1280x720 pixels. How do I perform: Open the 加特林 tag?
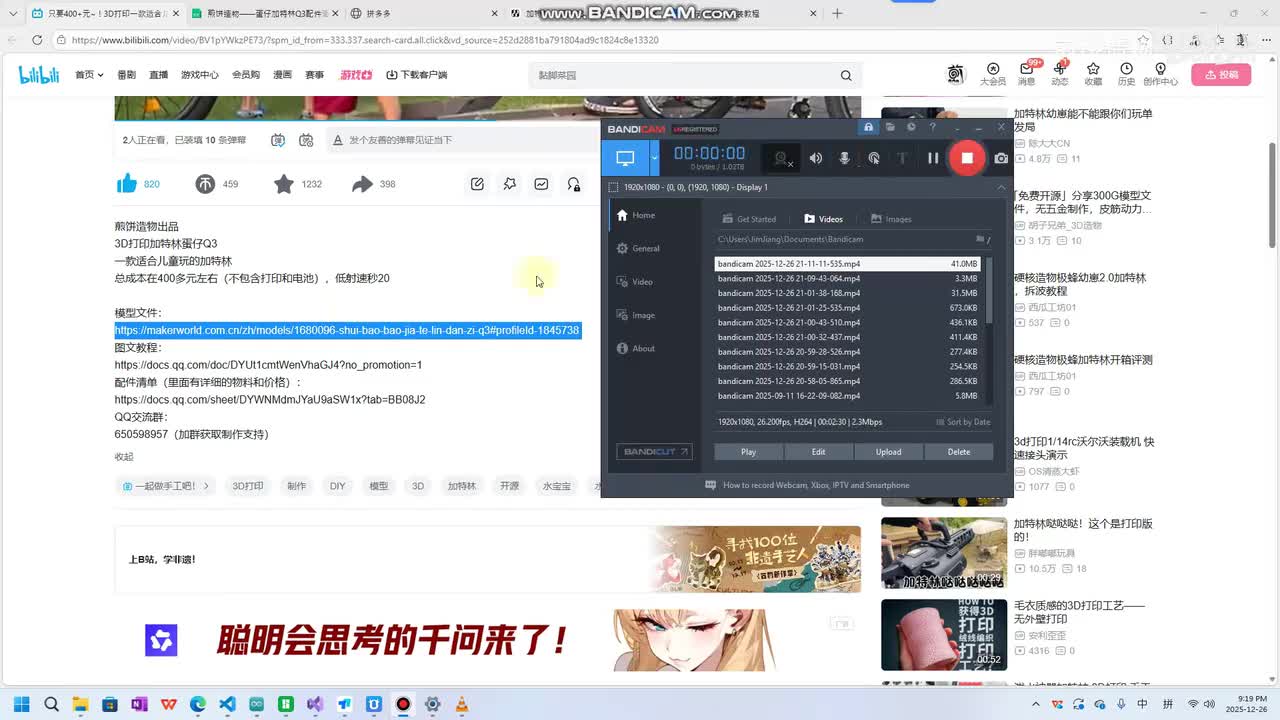point(461,486)
